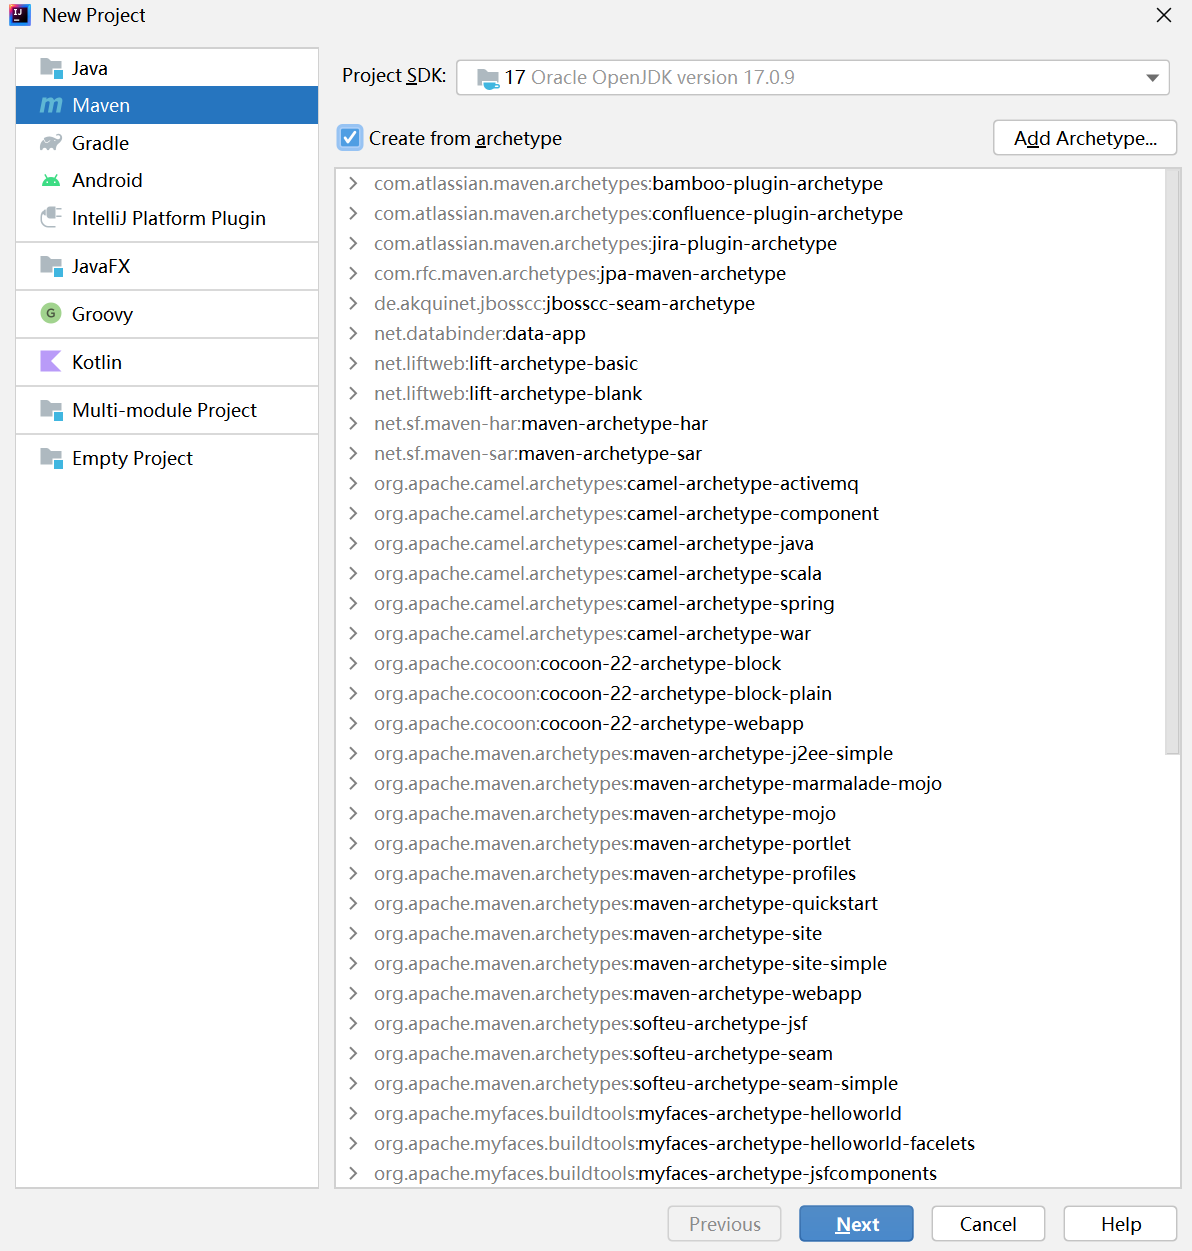Expand camel-archetype-spring chevron
Image resolution: width=1192 pixels, height=1251 pixels.
pyautogui.click(x=353, y=603)
